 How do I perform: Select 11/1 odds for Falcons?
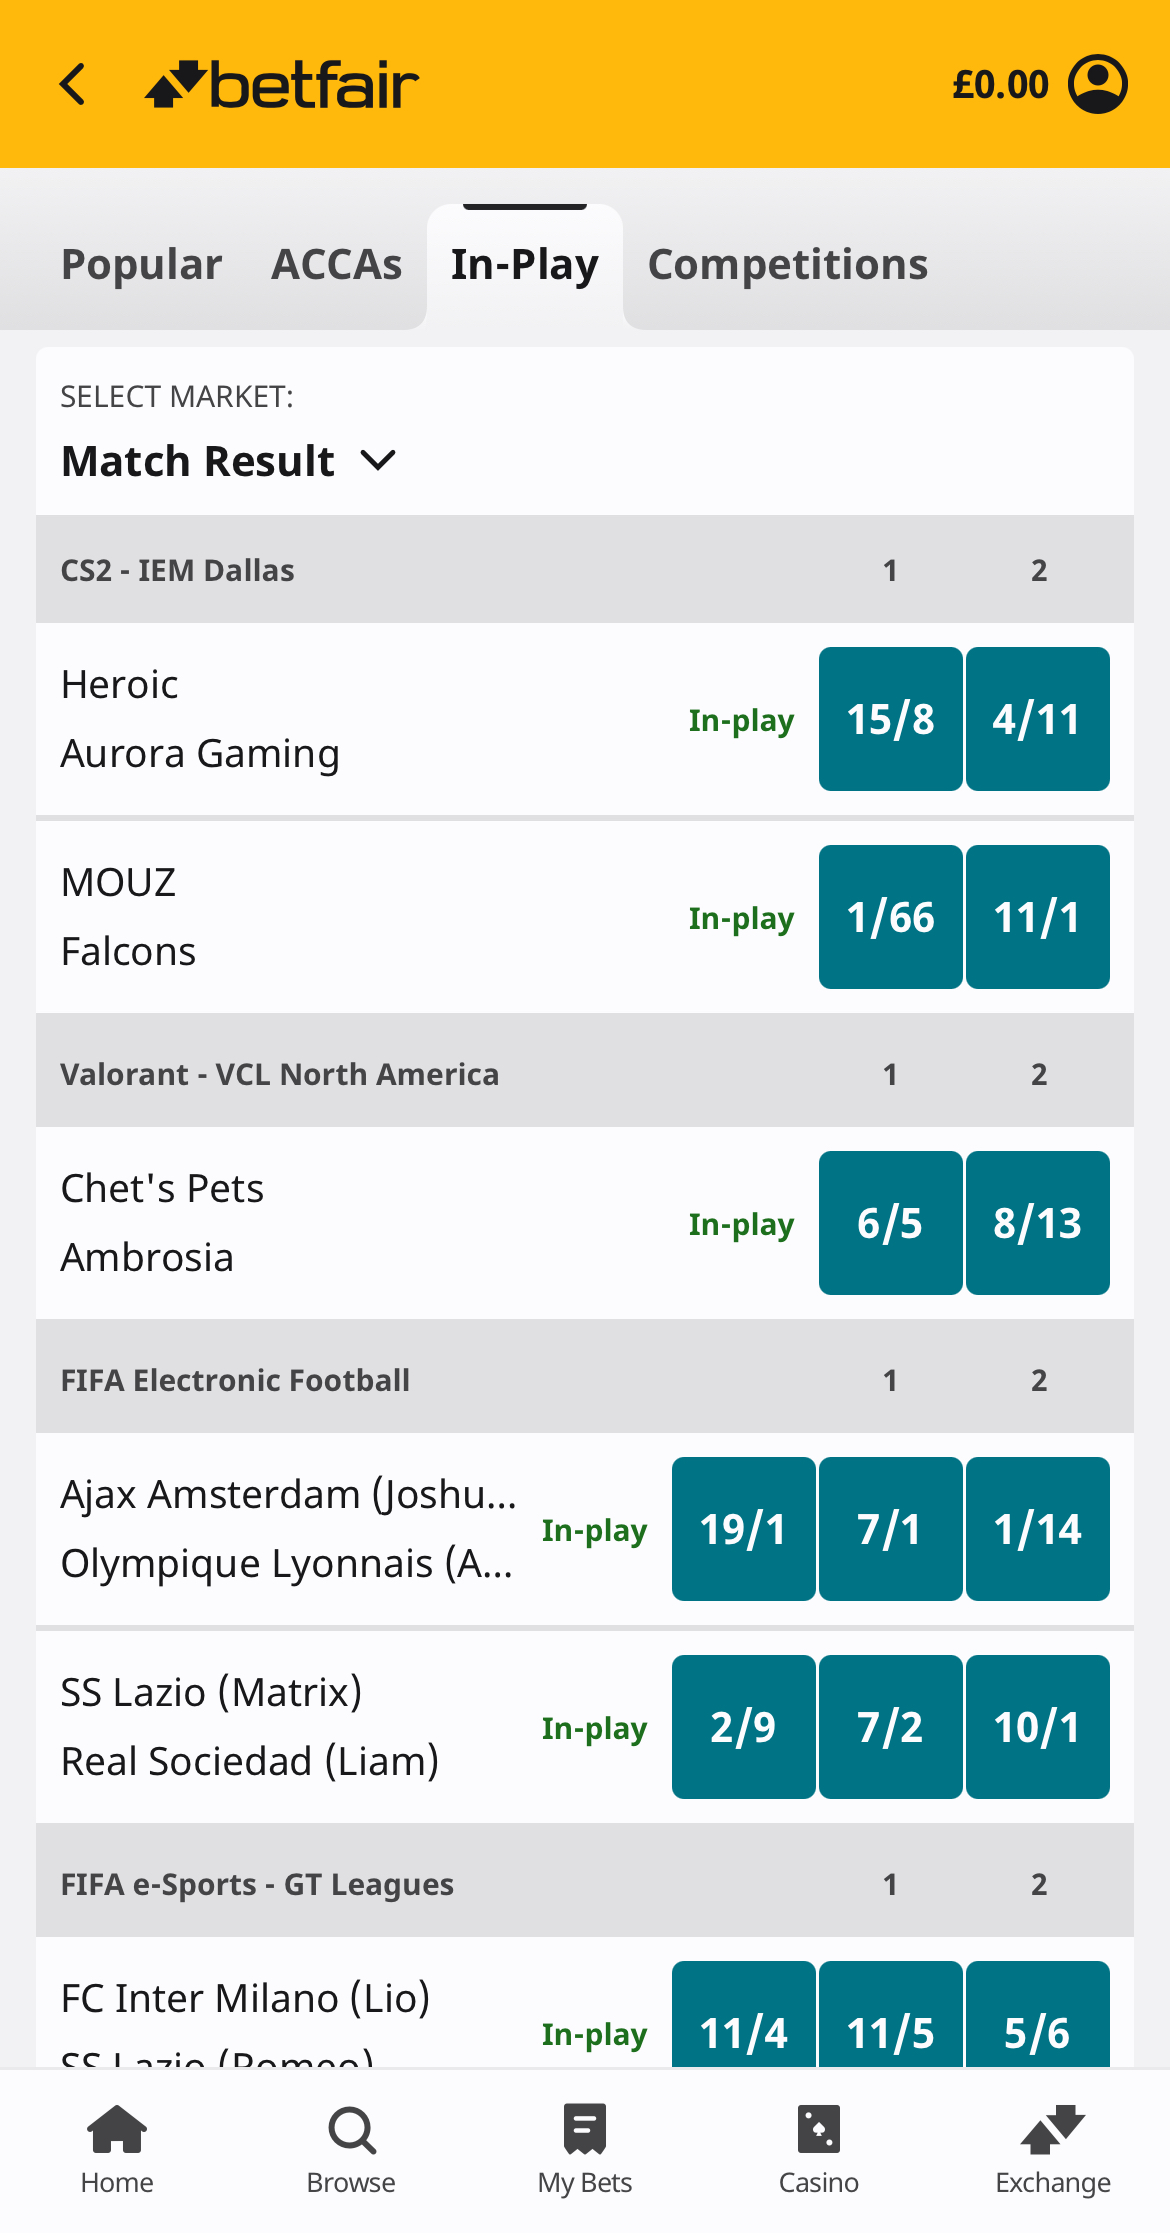tap(1037, 916)
